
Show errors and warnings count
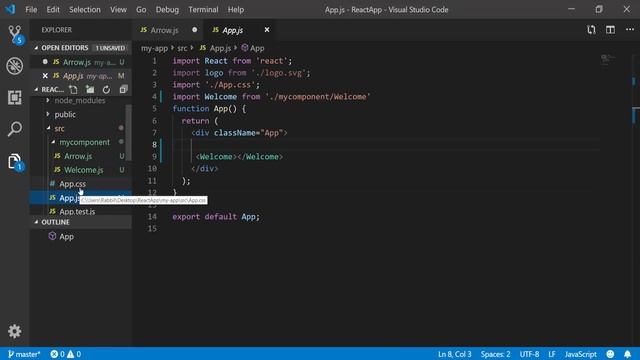pos(65,354)
